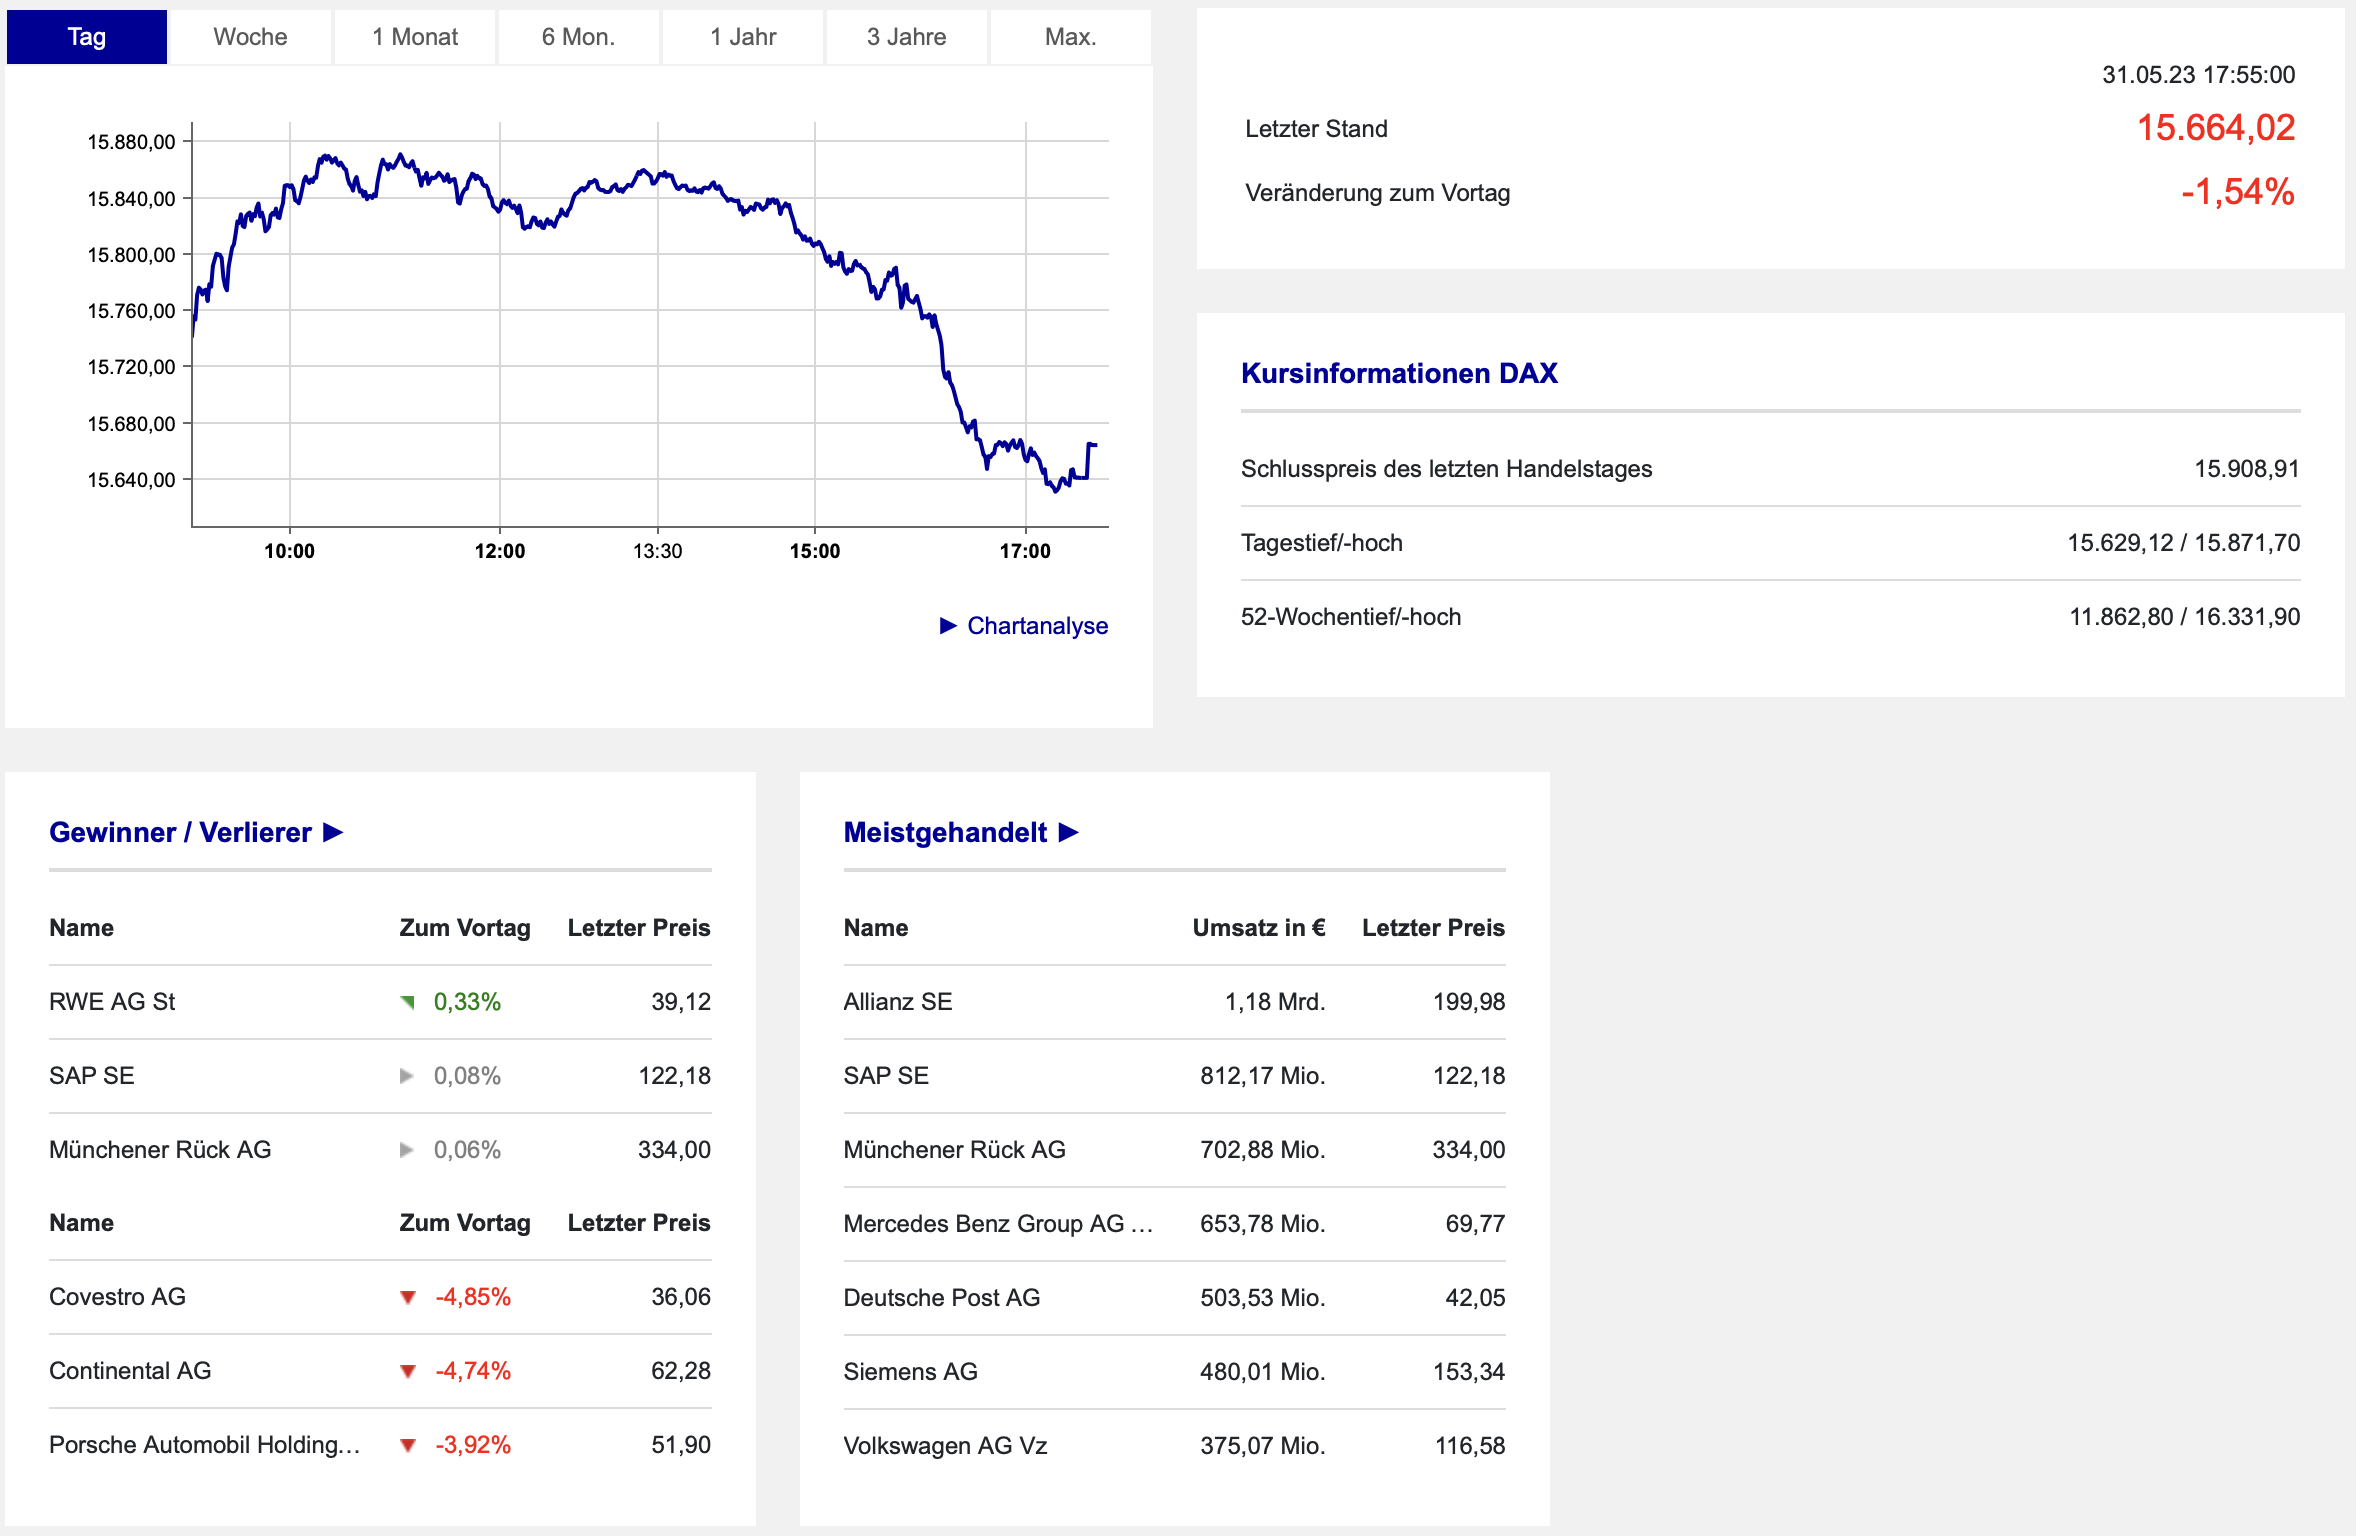Open the Chartanalyse link
Image resolution: width=2356 pixels, height=1536 pixels.
click(x=1037, y=626)
